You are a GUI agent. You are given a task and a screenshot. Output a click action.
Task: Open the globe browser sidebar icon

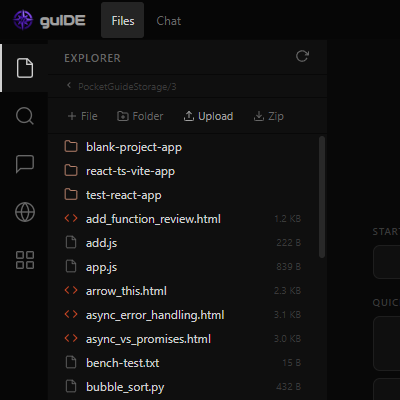(x=25, y=212)
